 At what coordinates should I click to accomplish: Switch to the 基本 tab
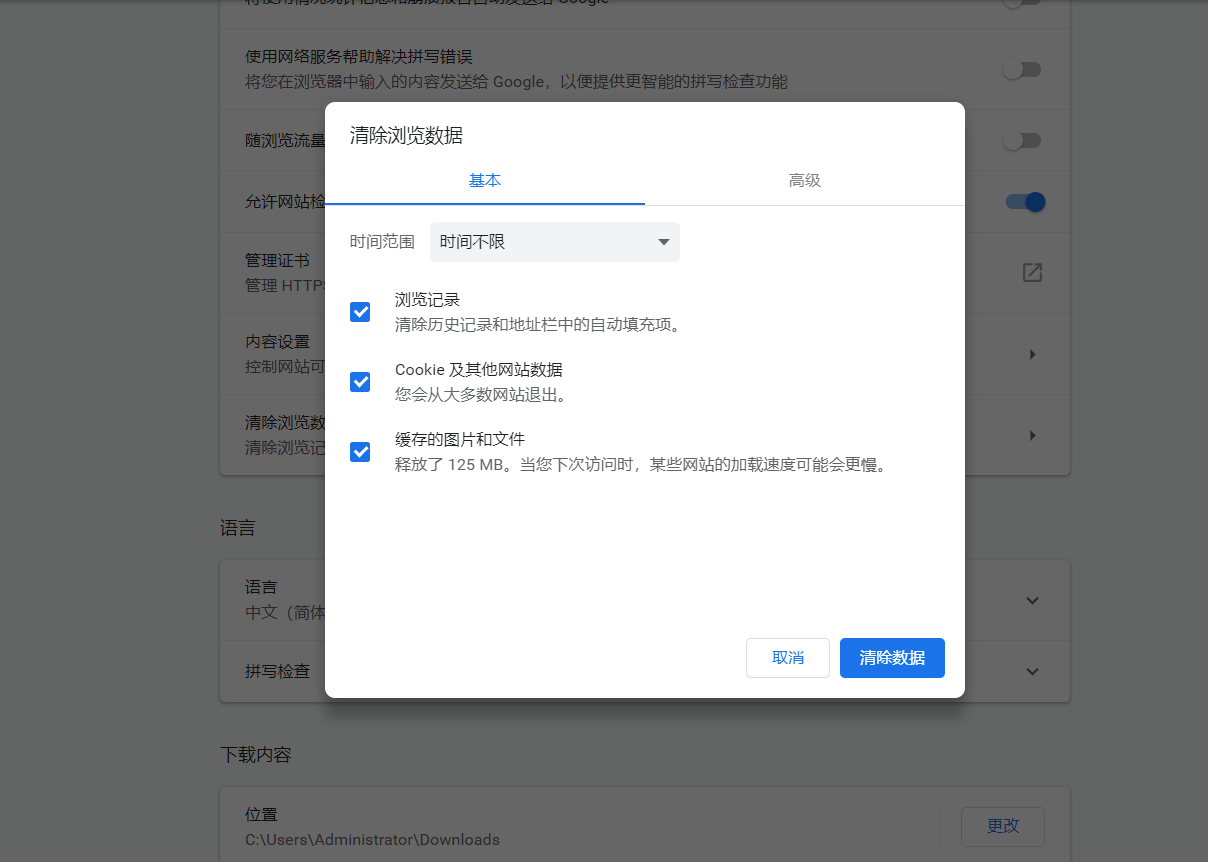coord(485,181)
